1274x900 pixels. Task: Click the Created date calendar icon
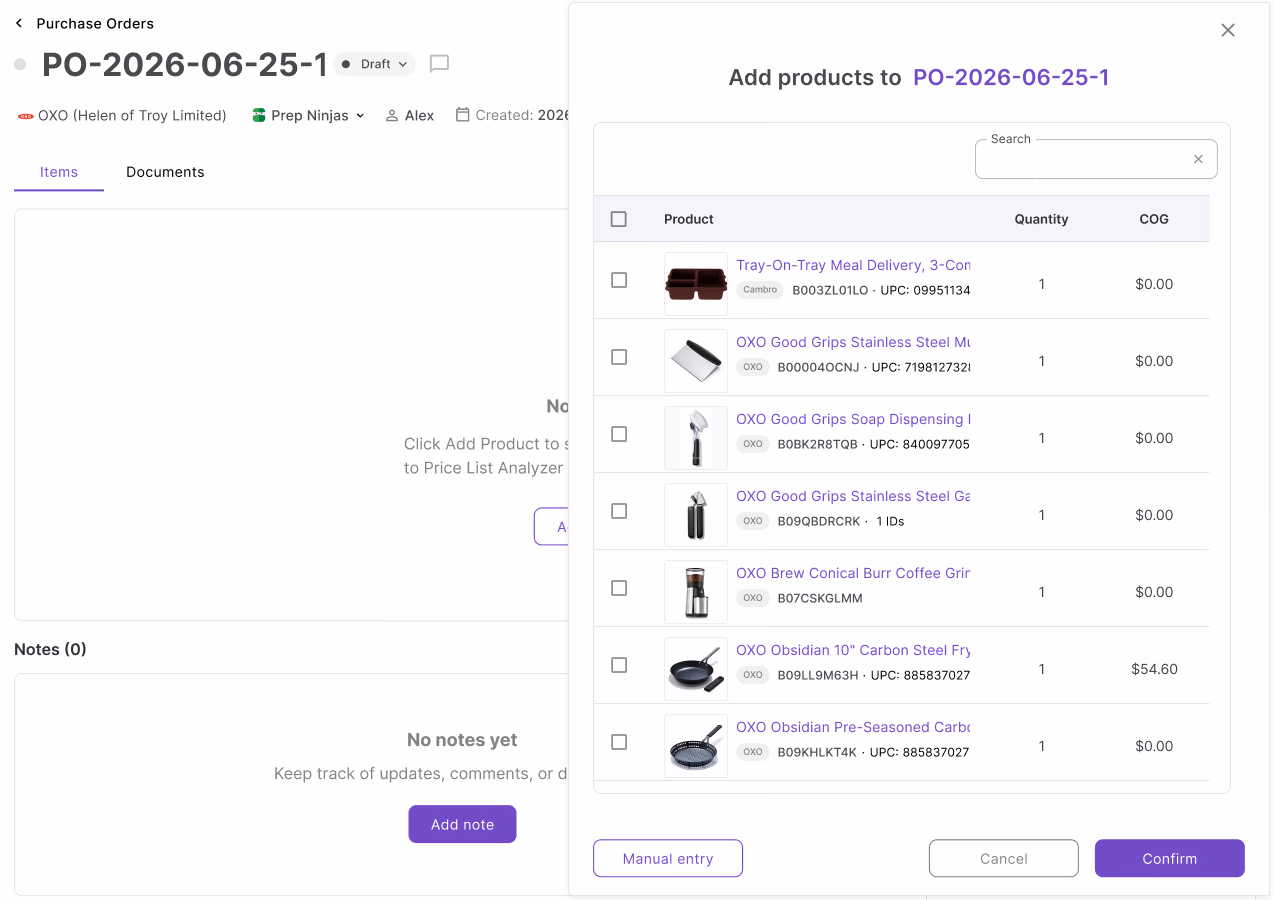click(x=462, y=115)
